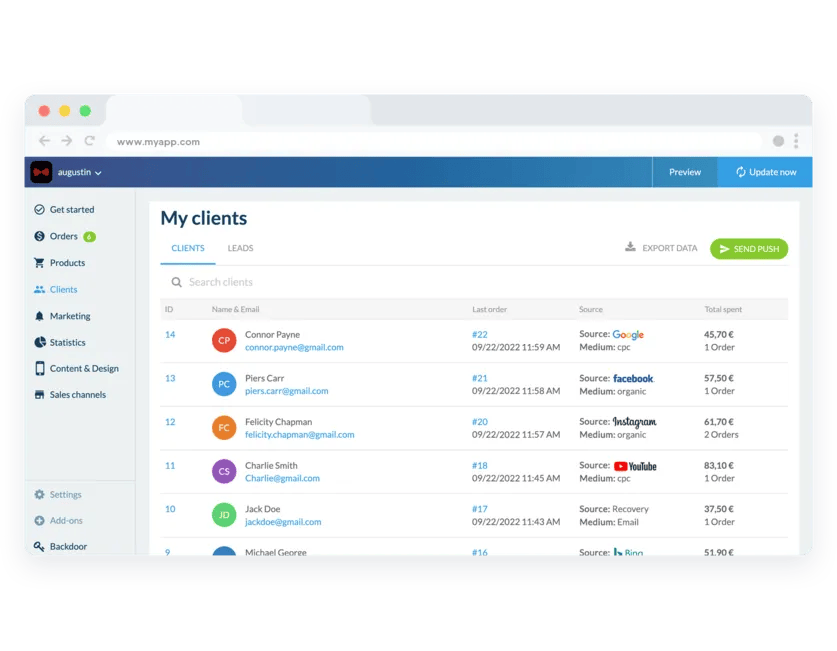Switch to the LEADS tab
837x651 pixels.
pyautogui.click(x=240, y=247)
